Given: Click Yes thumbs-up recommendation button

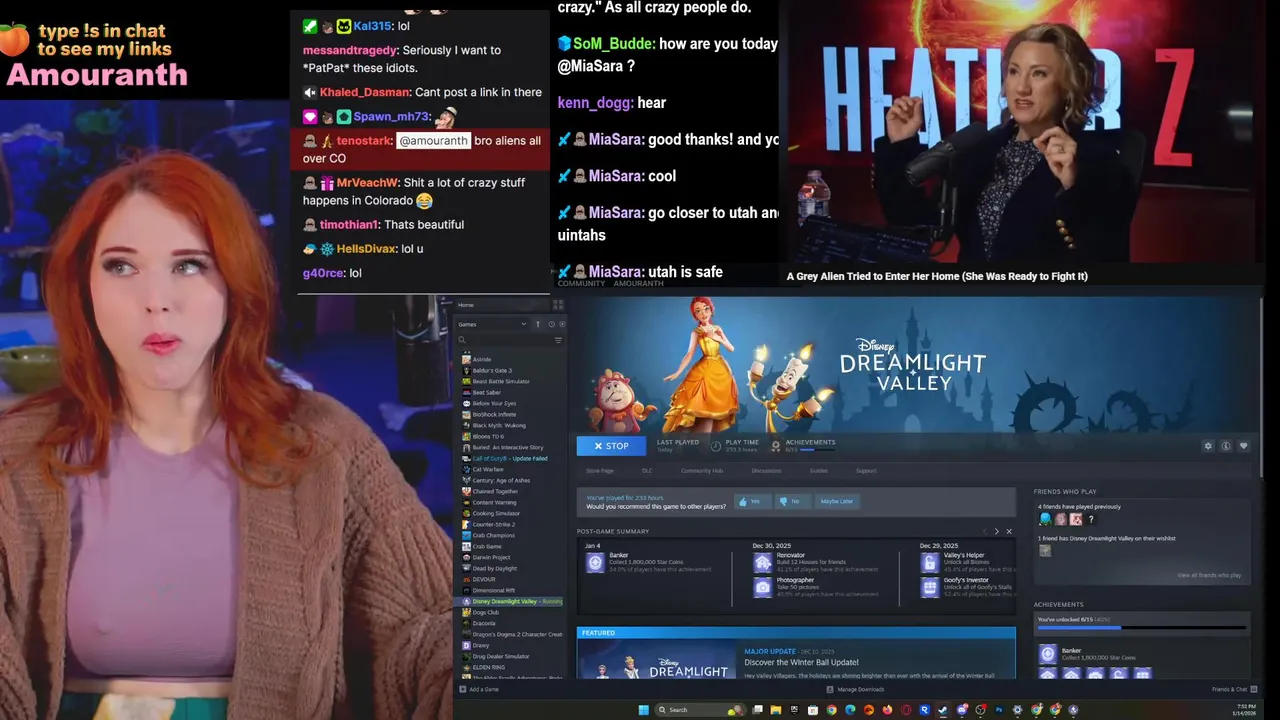Looking at the screenshot, I should click(753, 501).
